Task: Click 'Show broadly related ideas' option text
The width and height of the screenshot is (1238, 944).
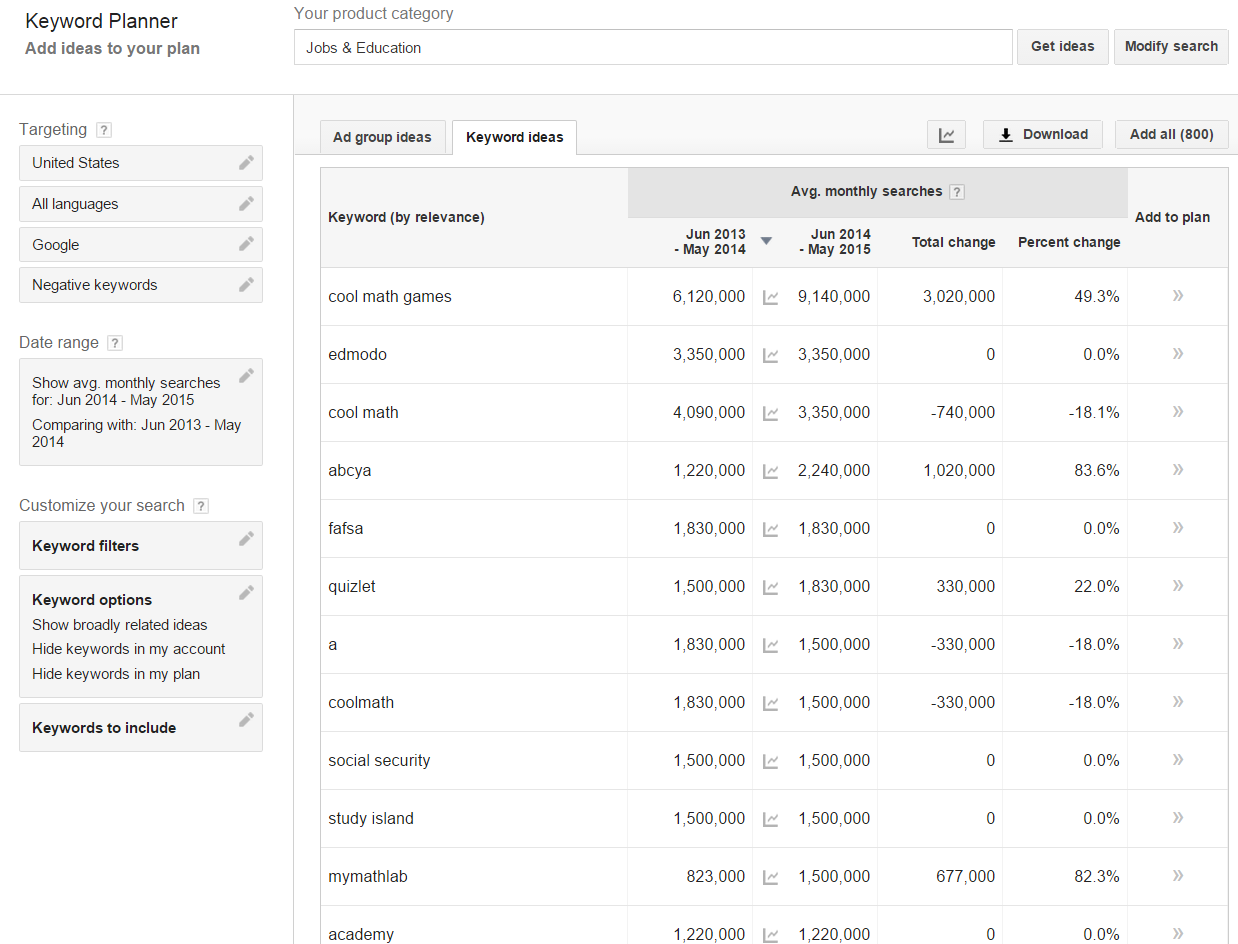Action: (x=120, y=625)
